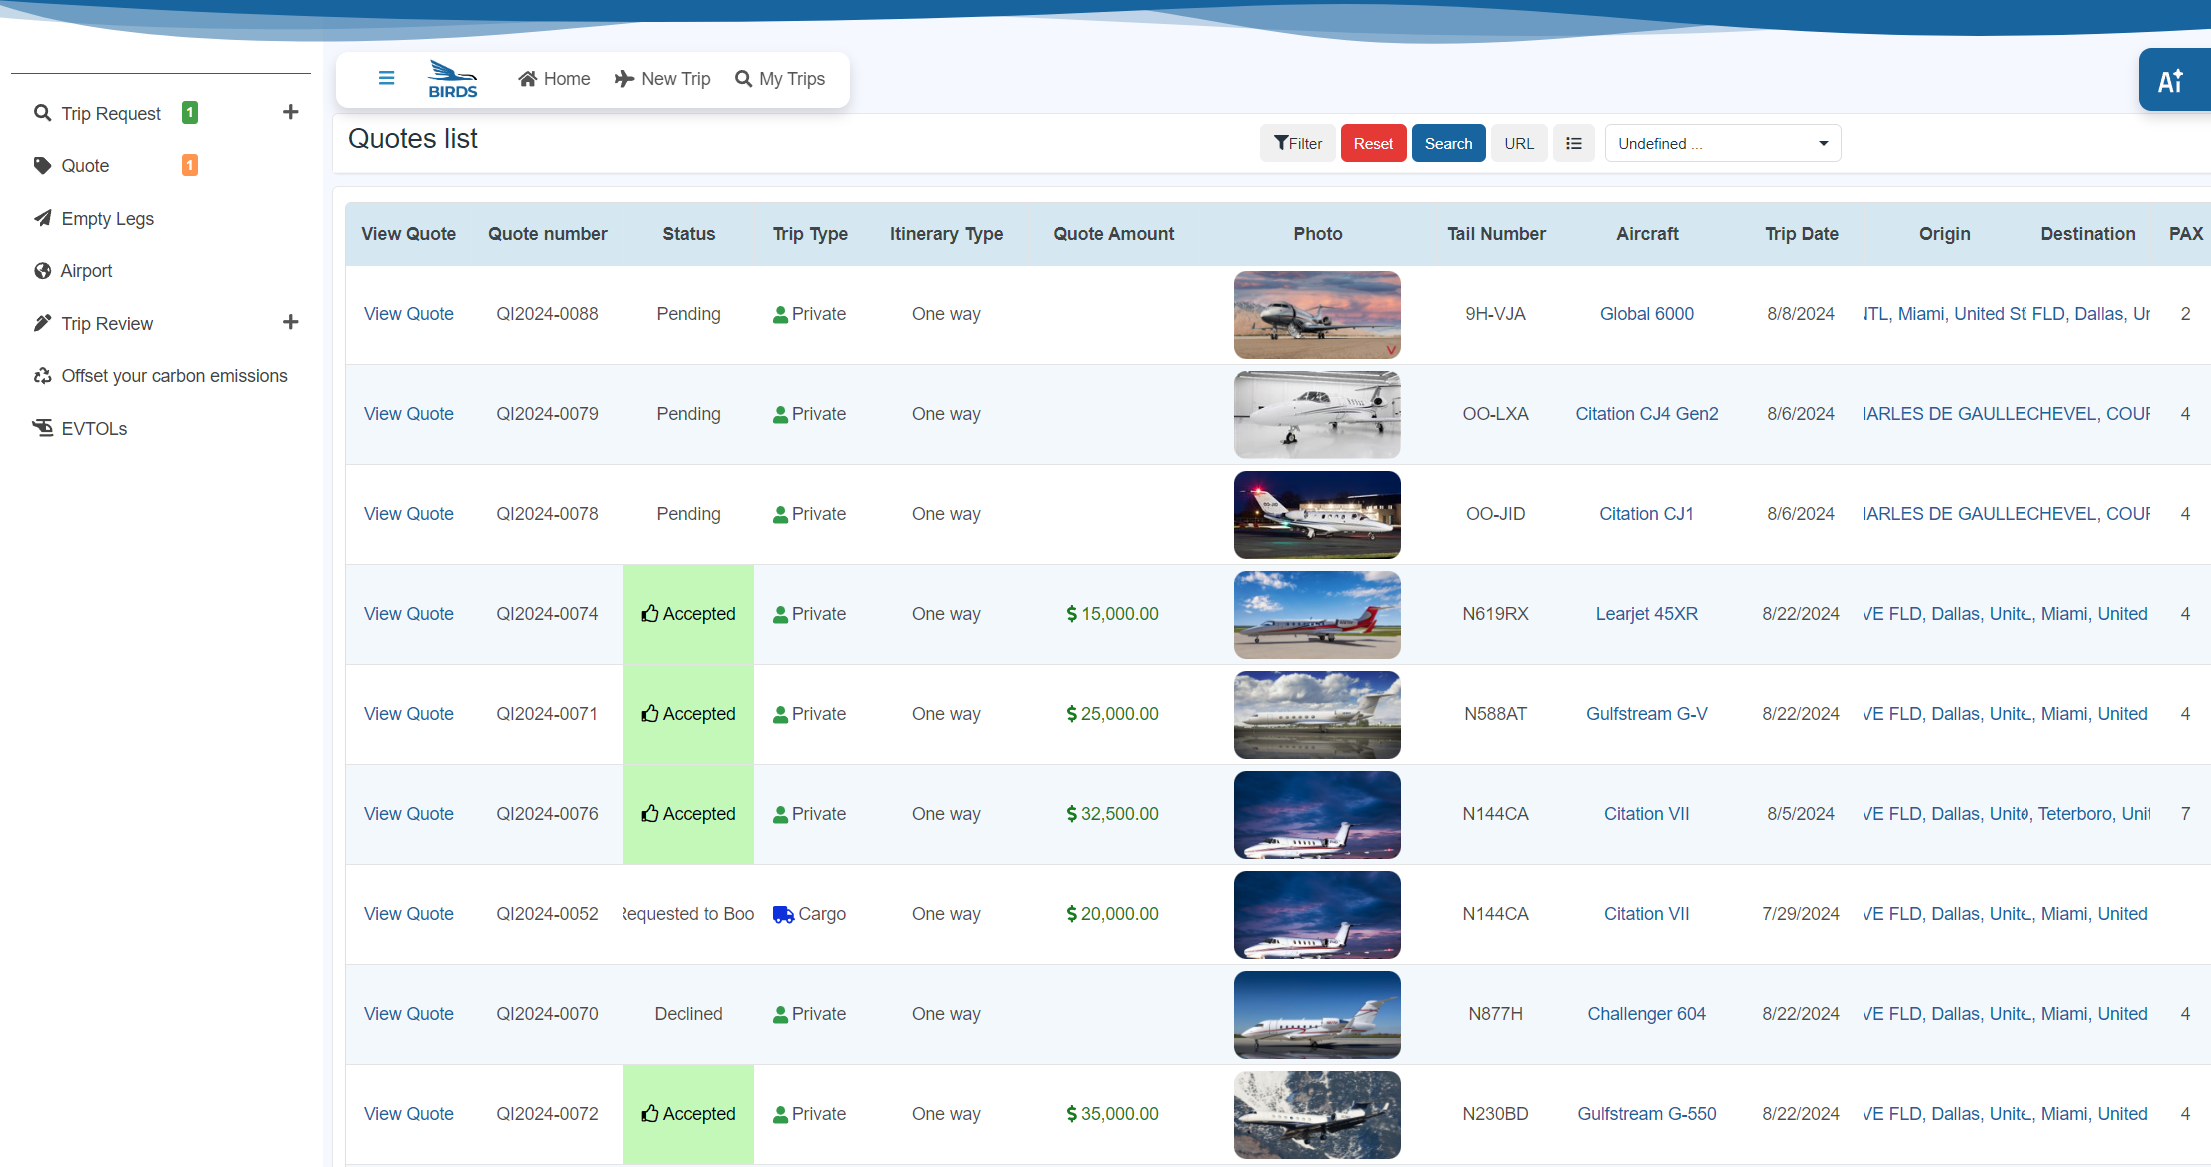View Quote for QI2024-0088
2211x1167 pixels.
[x=408, y=313]
